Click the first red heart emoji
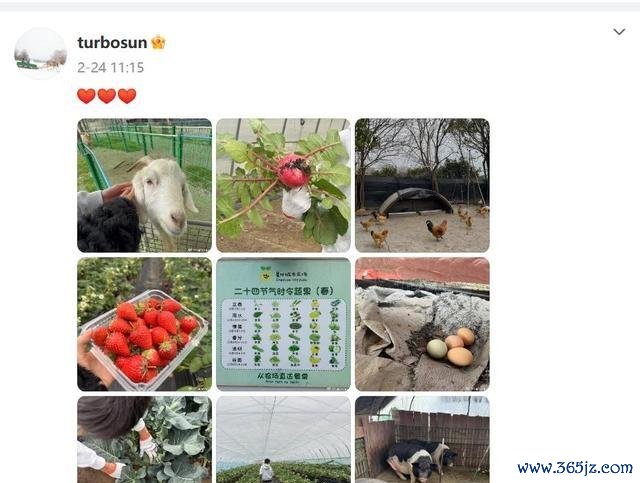The image size is (640, 483). [x=86, y=96]
